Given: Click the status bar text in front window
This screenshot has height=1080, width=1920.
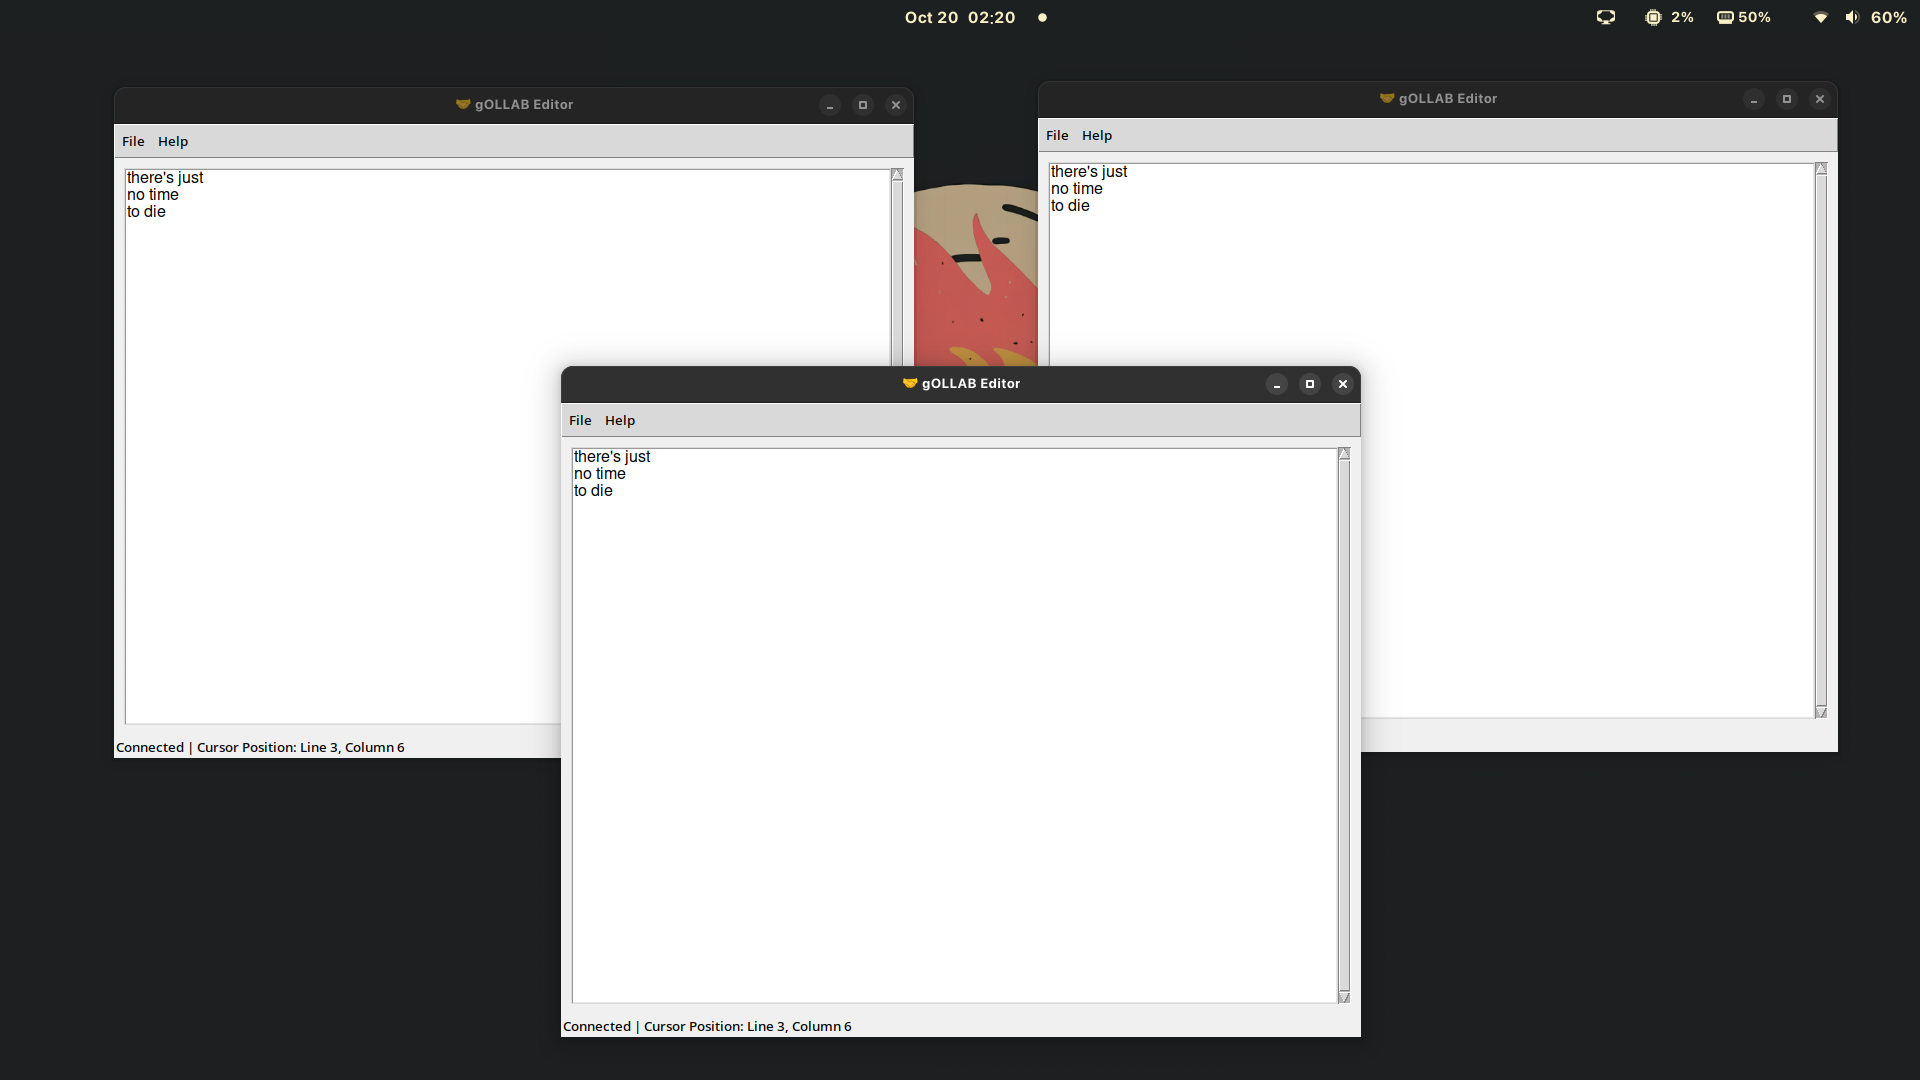Looking at the screenshot, I should pos(707,1026).
